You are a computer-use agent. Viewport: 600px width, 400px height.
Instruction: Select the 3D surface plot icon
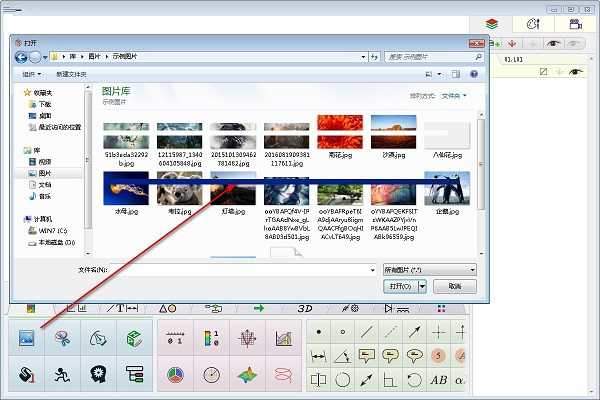pos(248,375)
